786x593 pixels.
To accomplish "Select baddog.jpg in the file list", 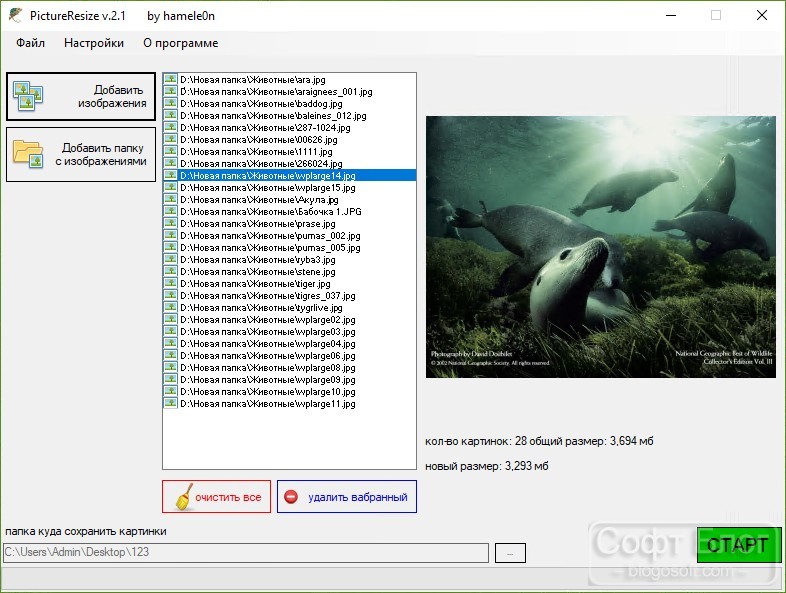I will click(x=289, y=104).
